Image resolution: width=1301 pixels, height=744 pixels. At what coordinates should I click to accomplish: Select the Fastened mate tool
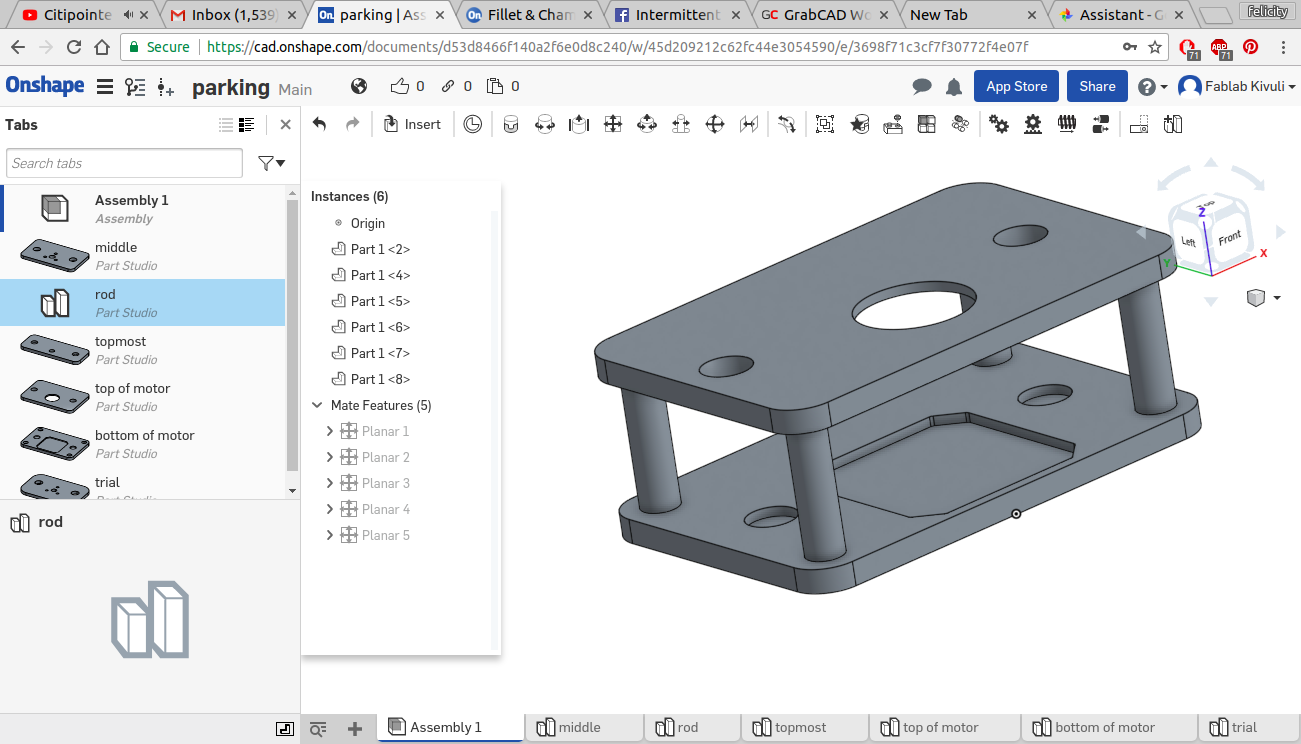[x=511, y=124]
